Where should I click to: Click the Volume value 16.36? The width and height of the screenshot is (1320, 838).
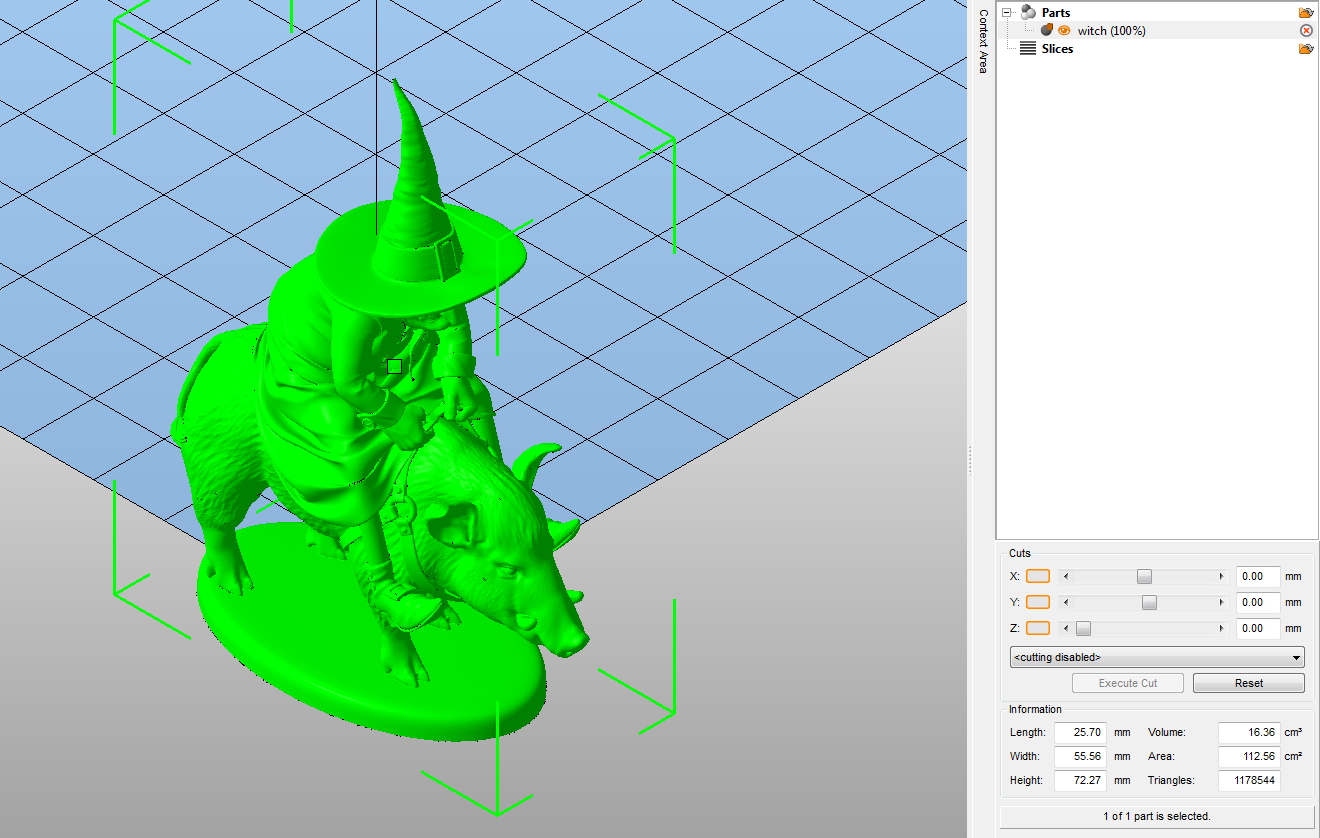click(x=1249, y=732)
